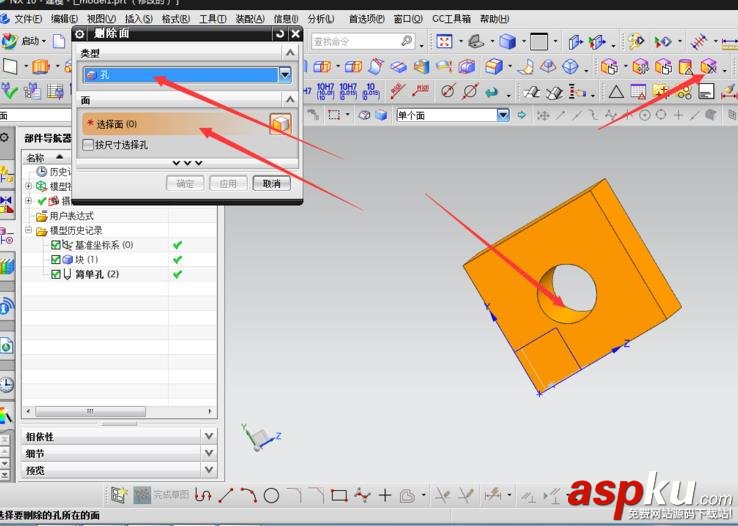This screenshot has width=738, height=526.
Task: Open the color palette sidebar tab
Action: (7, 415)
